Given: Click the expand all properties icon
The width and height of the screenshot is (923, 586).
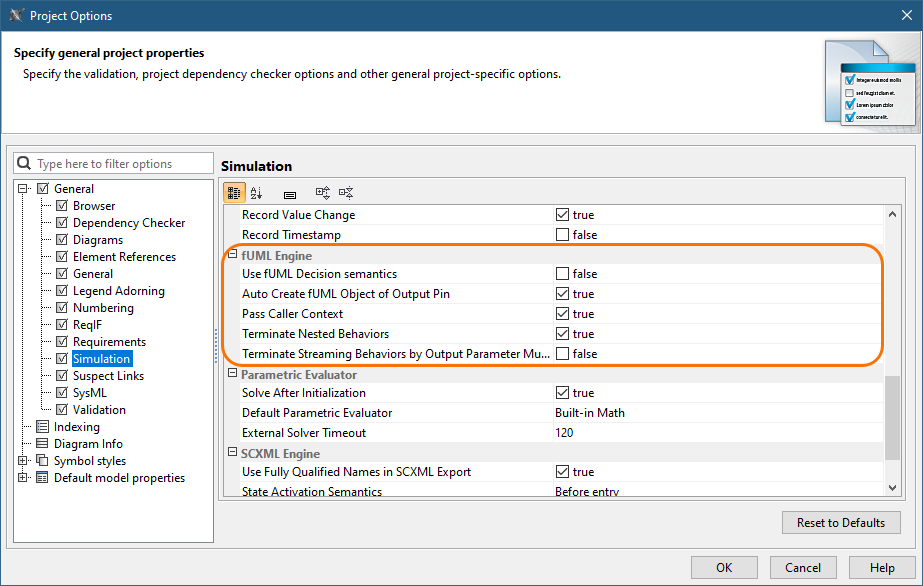Looking at the screenshot, I should click(x=323, y=193).
